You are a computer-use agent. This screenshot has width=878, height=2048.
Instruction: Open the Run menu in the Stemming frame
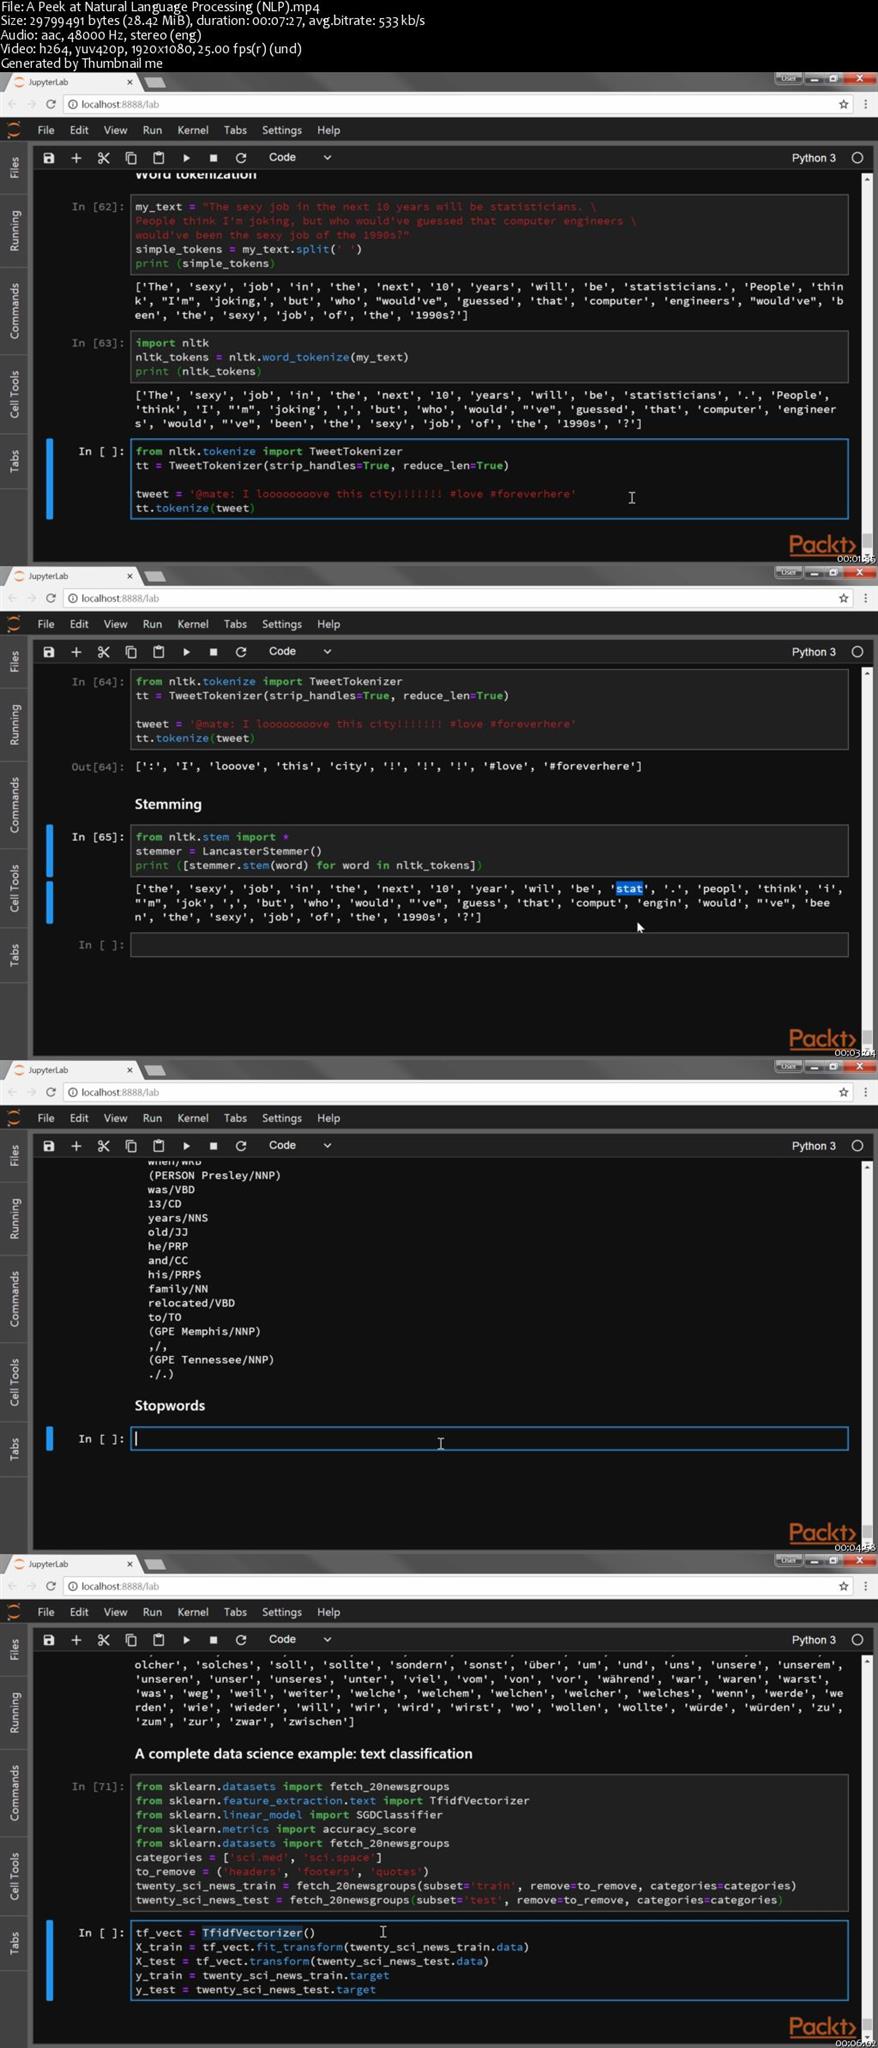[152, 624]
